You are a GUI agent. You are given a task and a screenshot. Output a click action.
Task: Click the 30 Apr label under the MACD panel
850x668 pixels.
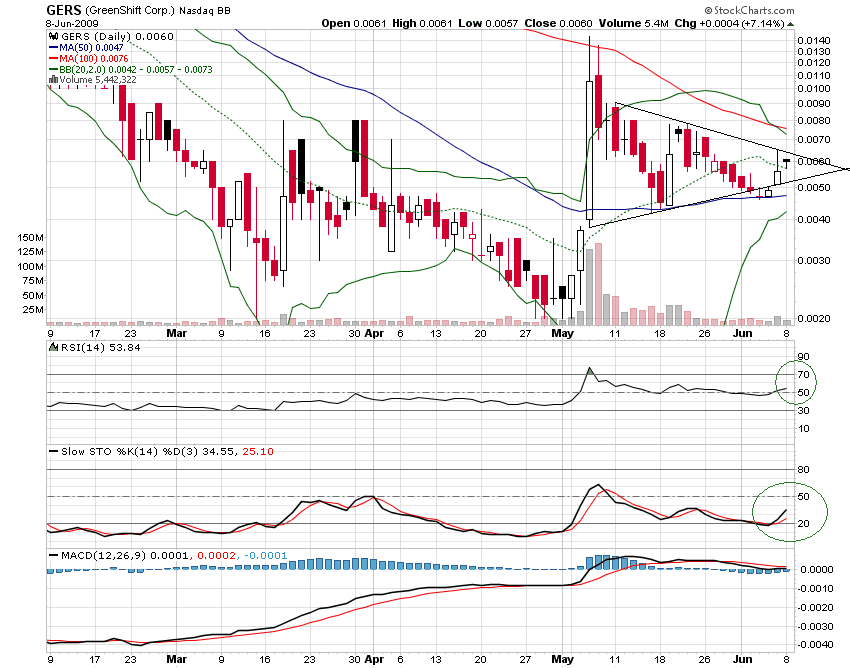coord(366,659)
